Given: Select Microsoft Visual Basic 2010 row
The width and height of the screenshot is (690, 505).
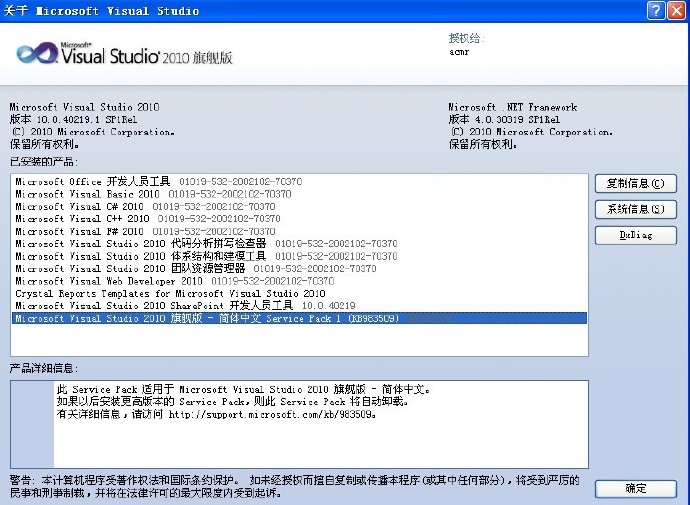Looking at the screenshot, I should coord(299,194).
